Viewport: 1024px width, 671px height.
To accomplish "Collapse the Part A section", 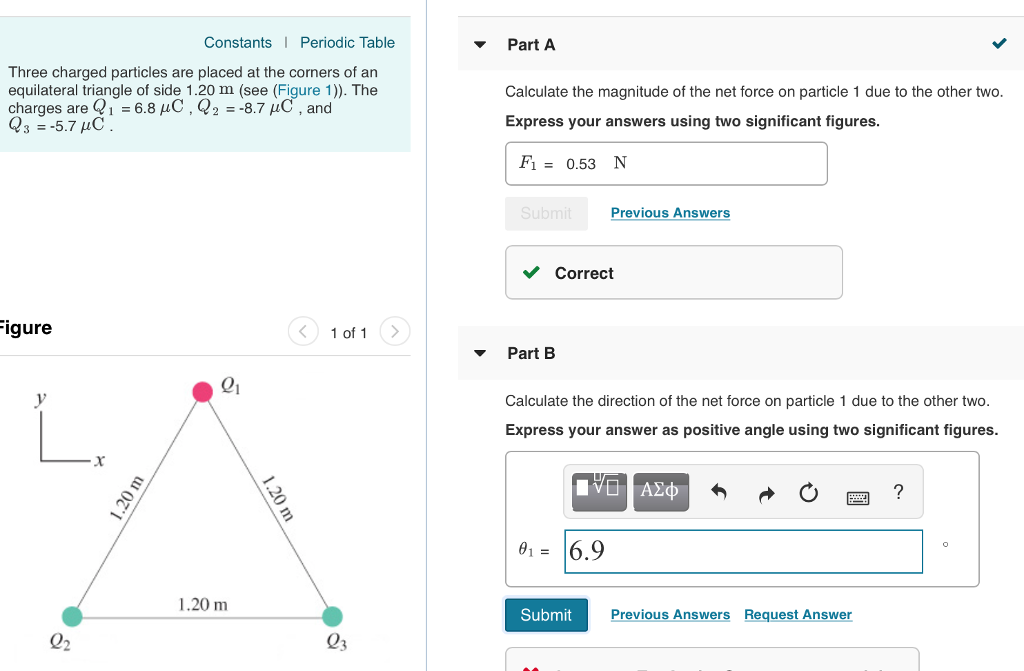I will pos(478,44).
